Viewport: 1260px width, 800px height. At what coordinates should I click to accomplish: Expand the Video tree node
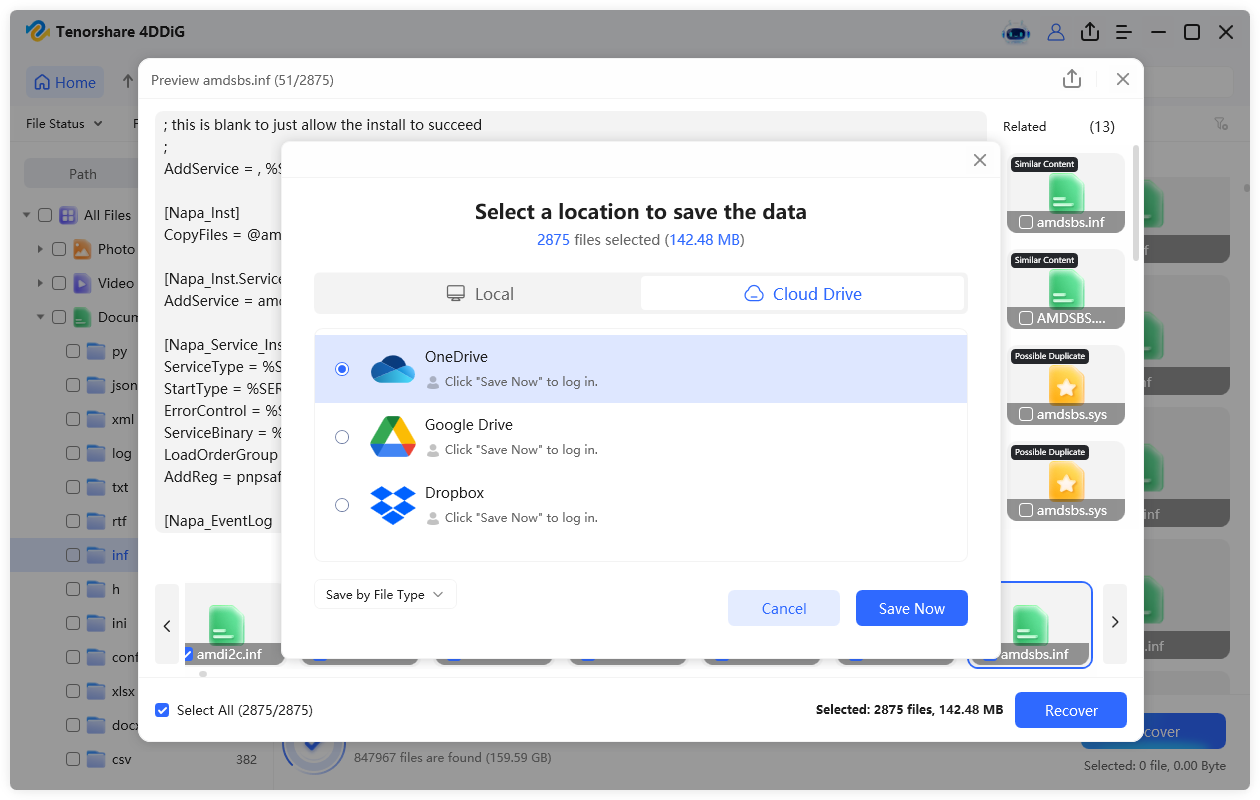pyautogui.click(x=40, y=283)
